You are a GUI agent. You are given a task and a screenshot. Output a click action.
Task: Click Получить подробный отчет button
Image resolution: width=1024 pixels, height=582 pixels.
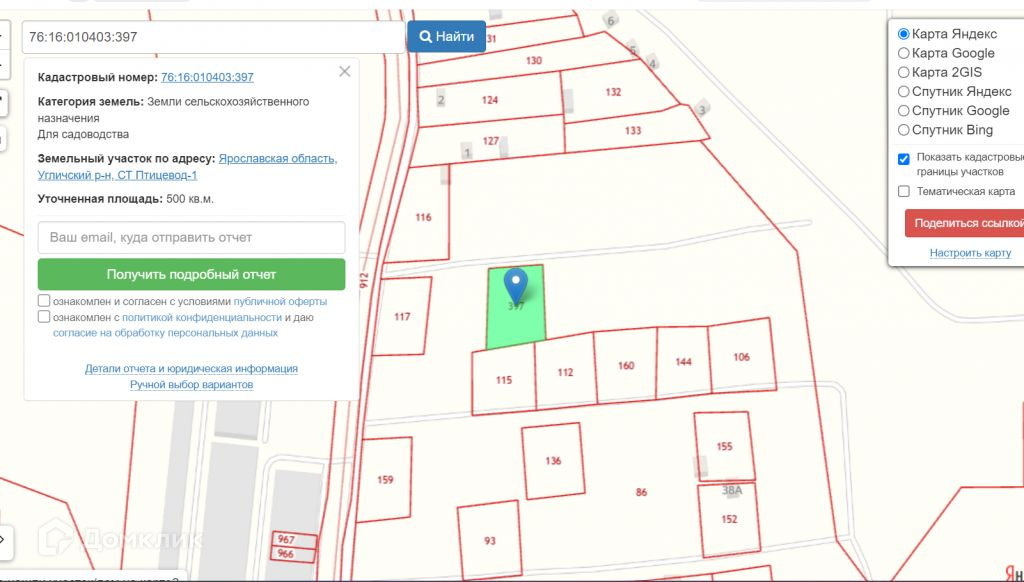191,274
